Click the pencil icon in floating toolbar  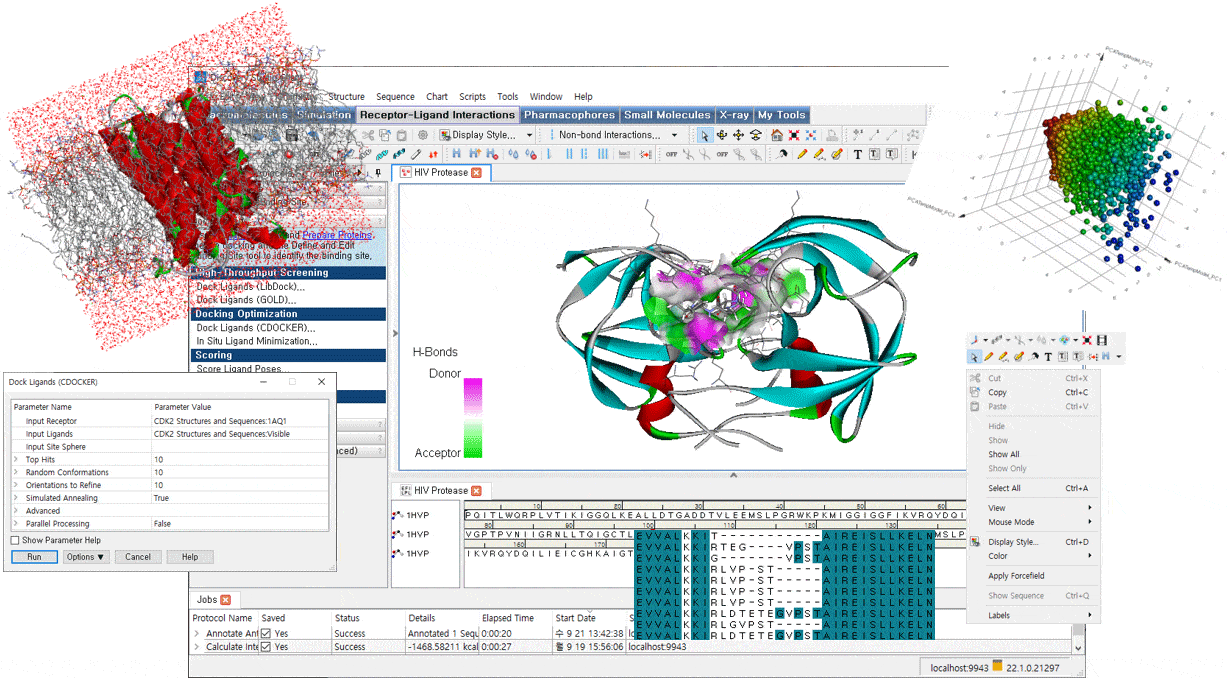988,356
